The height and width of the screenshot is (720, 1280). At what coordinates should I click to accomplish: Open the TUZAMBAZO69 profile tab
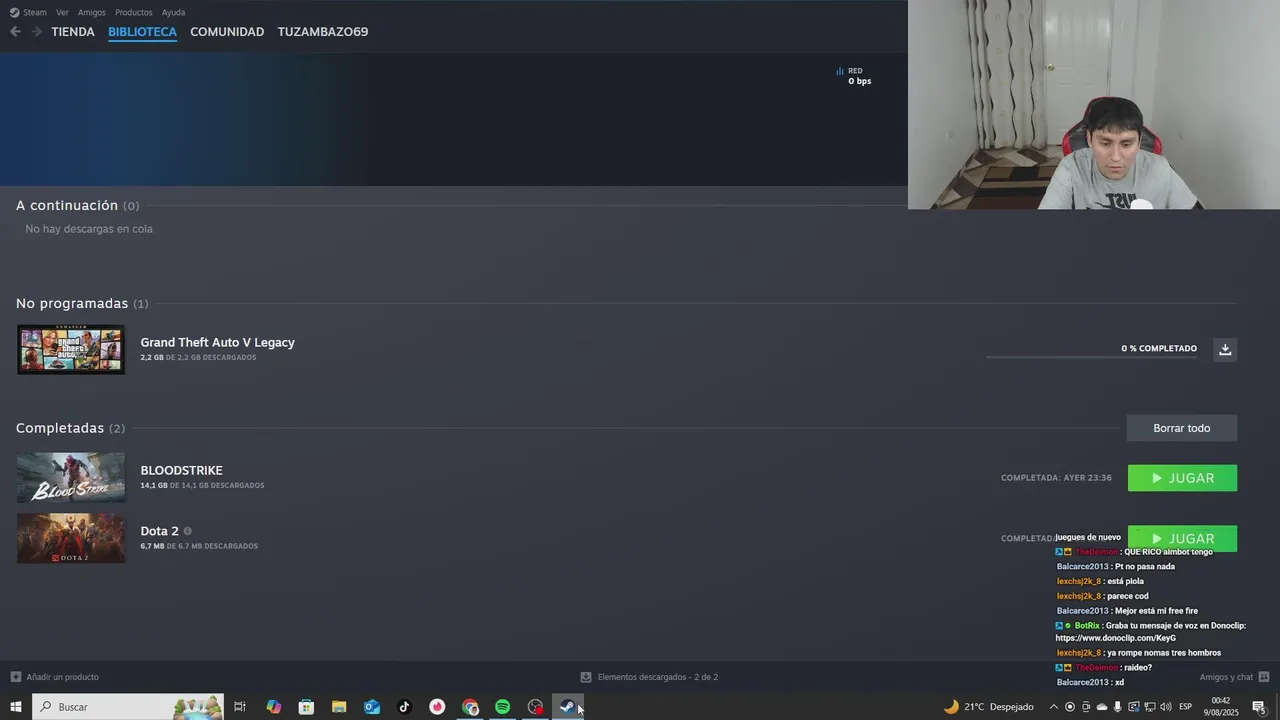323,32
